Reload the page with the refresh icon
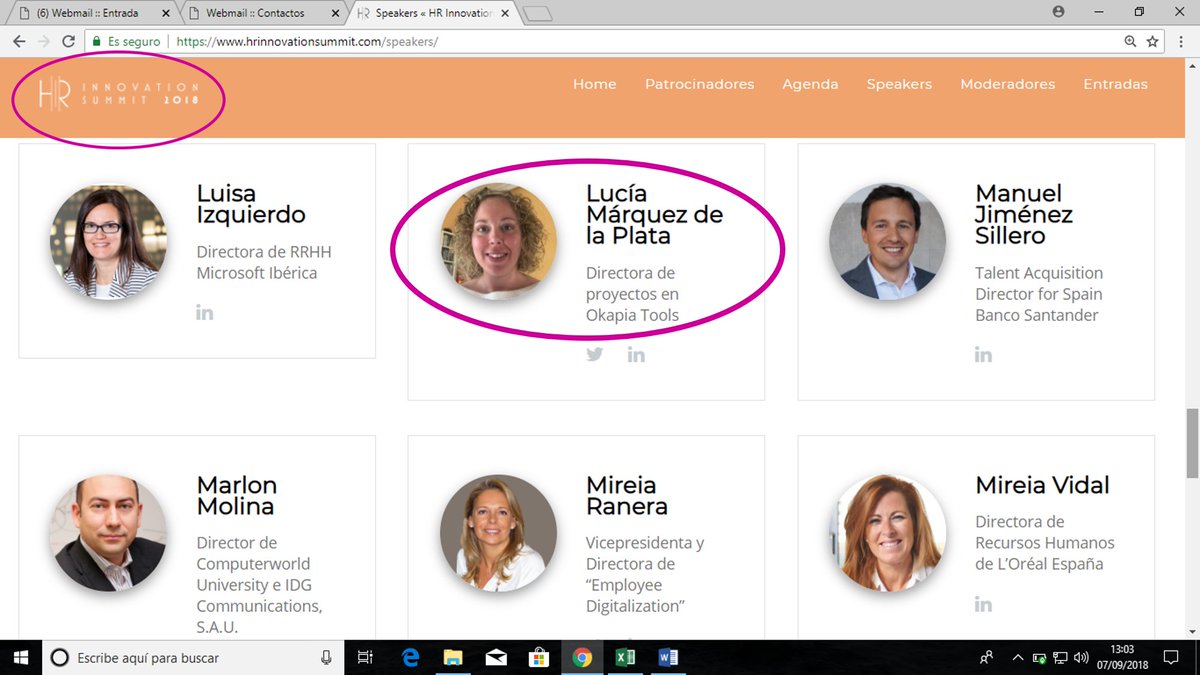1200x675 pixels. click(x=68, y=42)
